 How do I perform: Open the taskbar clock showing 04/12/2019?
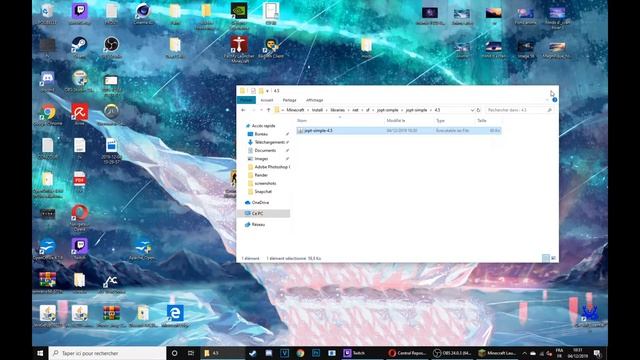[577, 353]
